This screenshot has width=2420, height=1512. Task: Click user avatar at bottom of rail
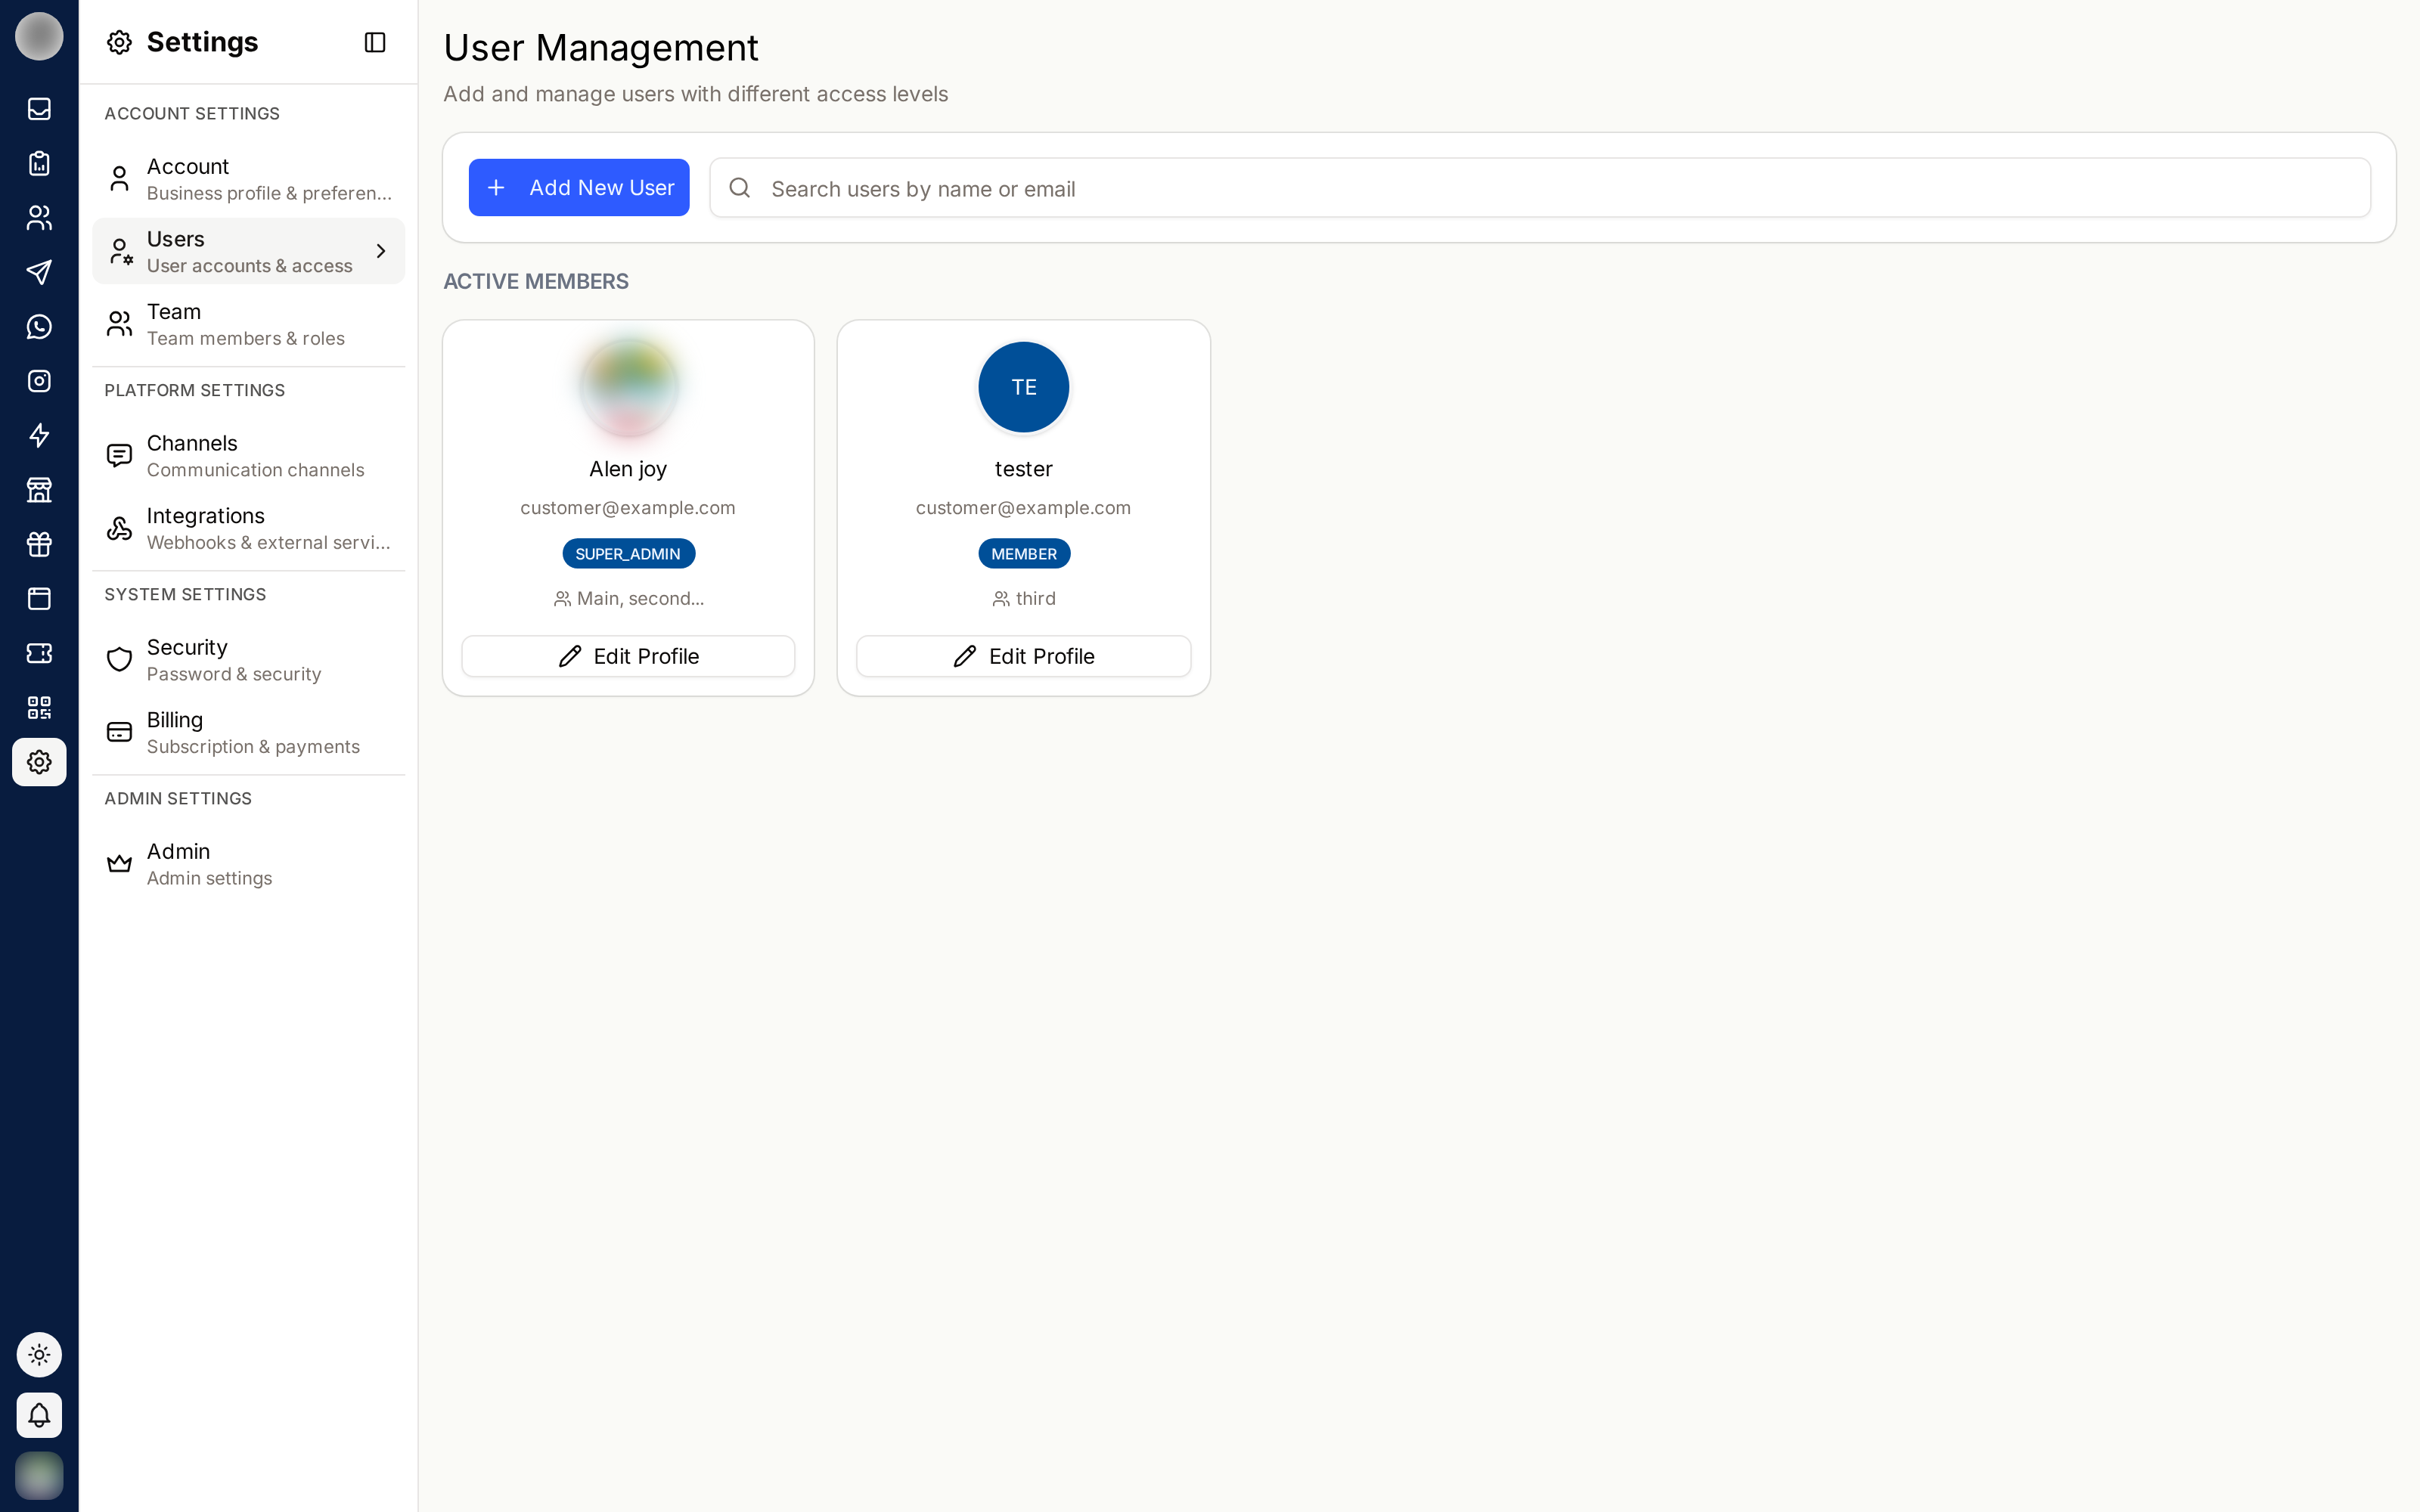[39, 1475]
